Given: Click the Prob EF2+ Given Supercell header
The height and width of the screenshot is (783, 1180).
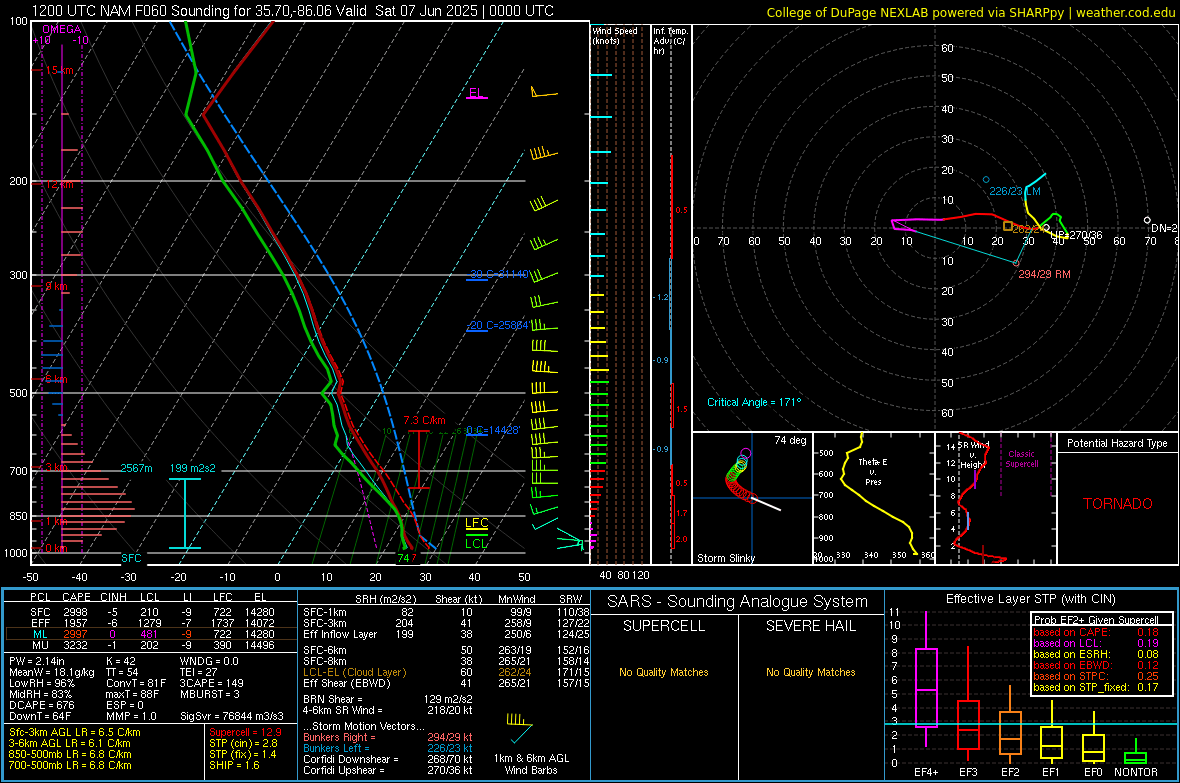Looking at the screenshot, I should (1096, 620).
